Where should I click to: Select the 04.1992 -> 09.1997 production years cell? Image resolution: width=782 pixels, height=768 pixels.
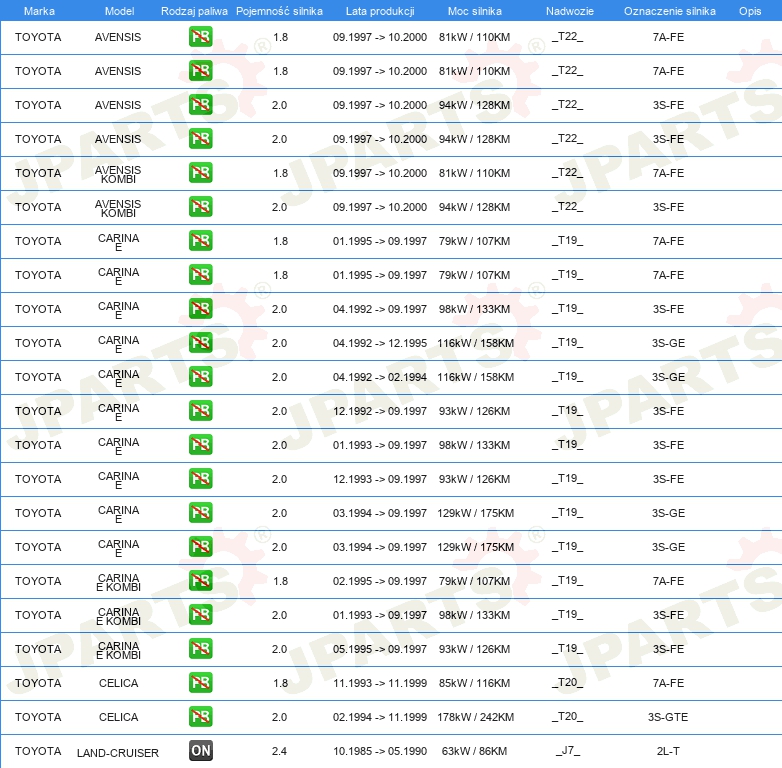pyautogui.click(x=380, y=309)
